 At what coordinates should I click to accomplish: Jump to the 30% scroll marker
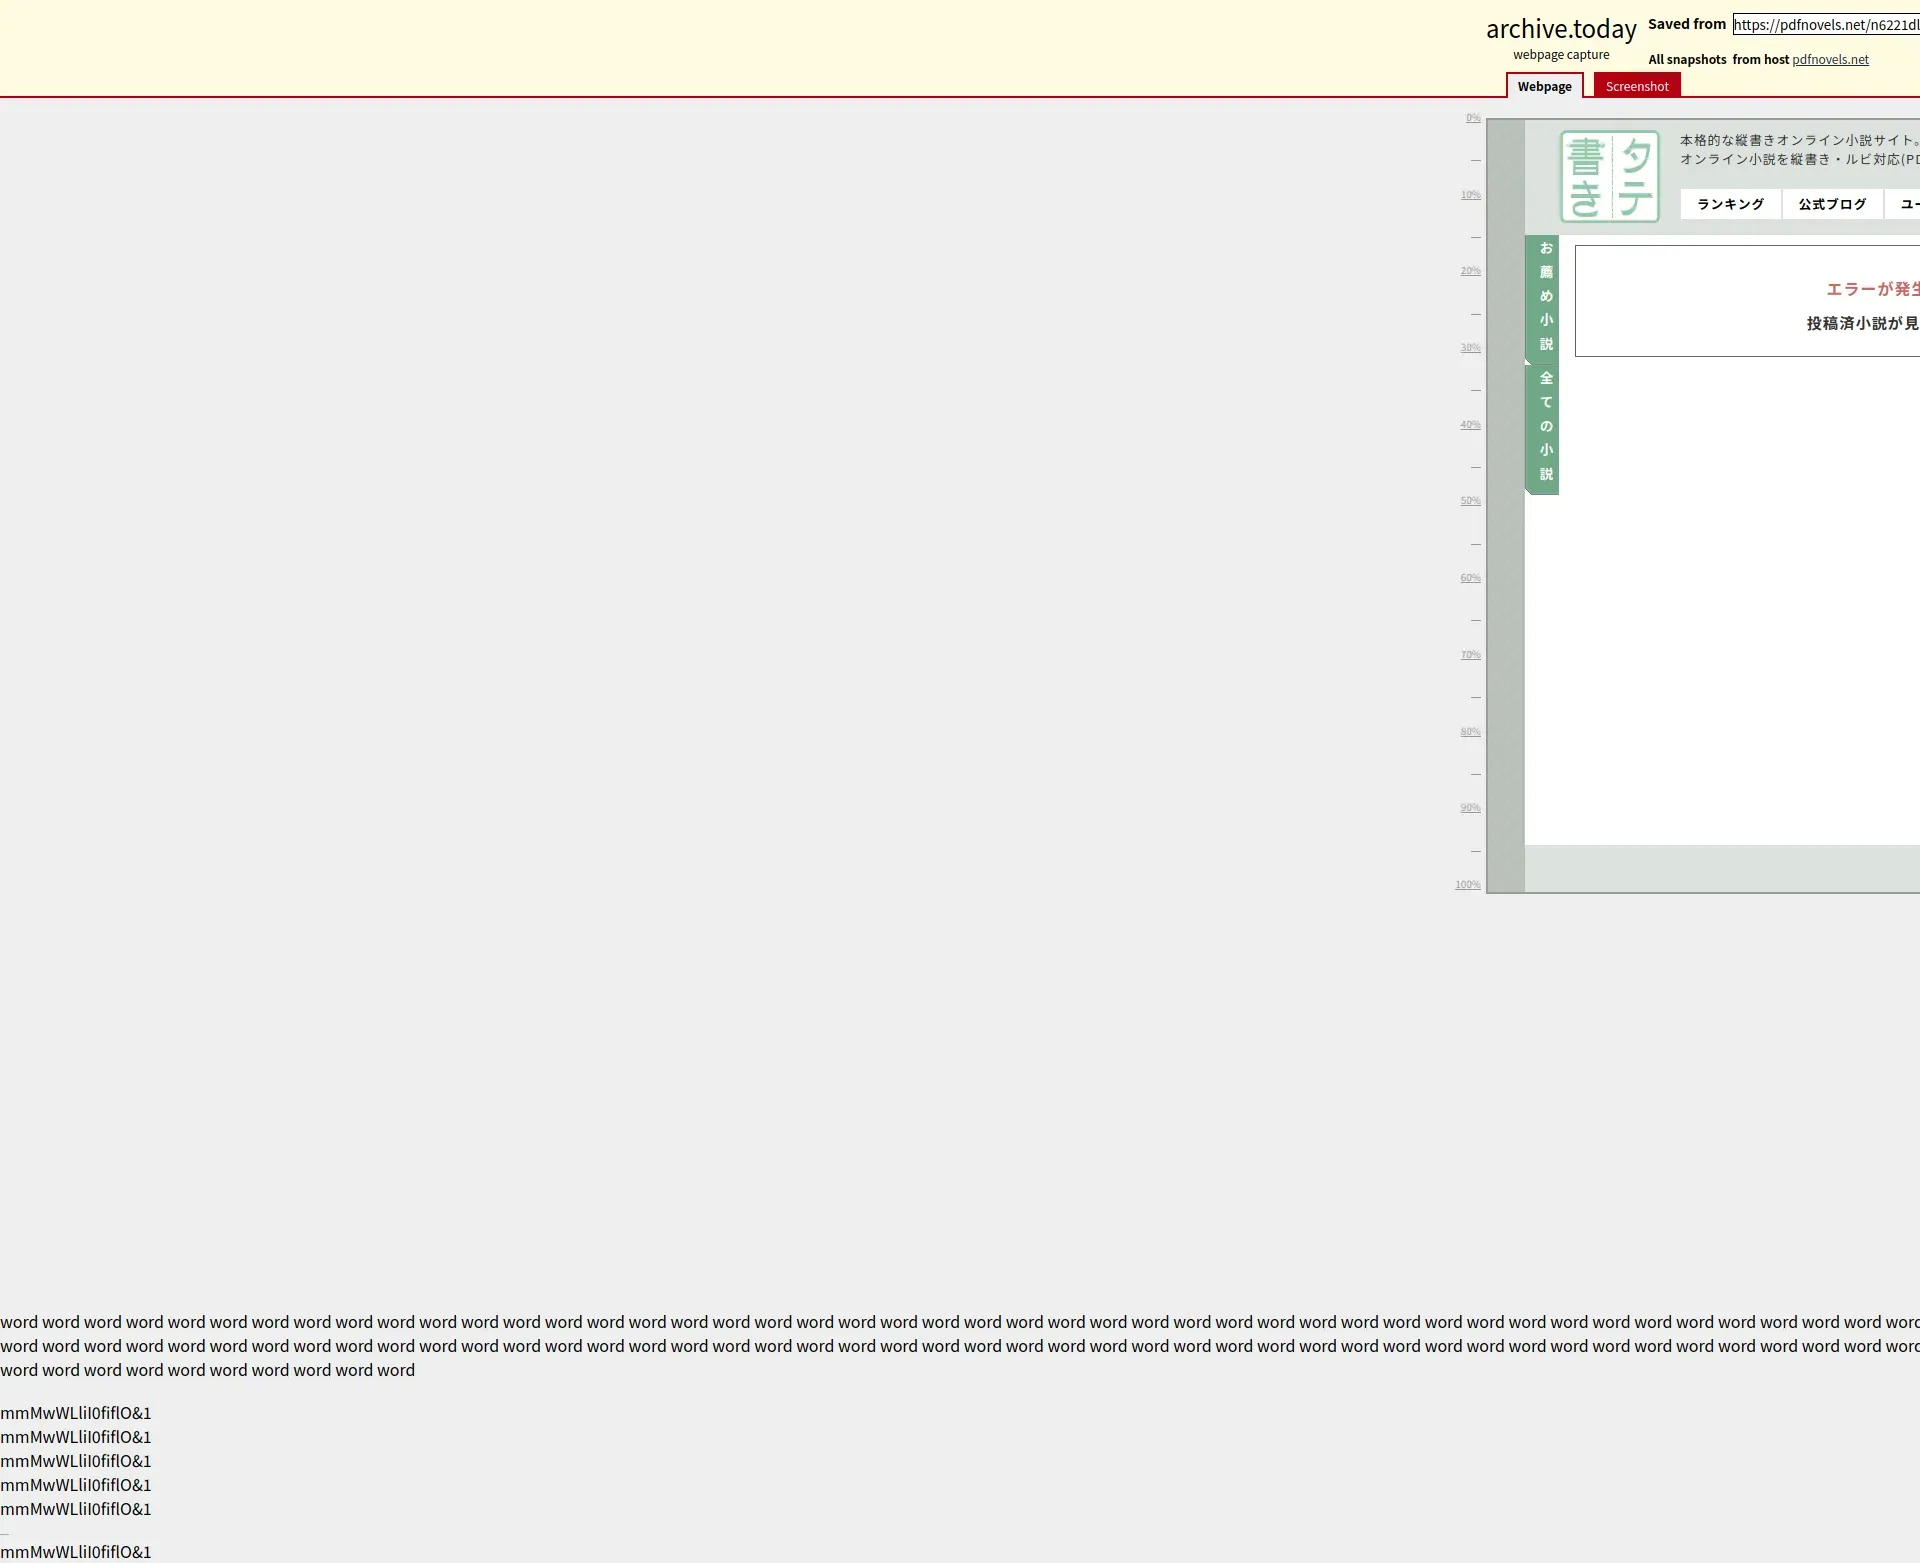(1470, 348)
